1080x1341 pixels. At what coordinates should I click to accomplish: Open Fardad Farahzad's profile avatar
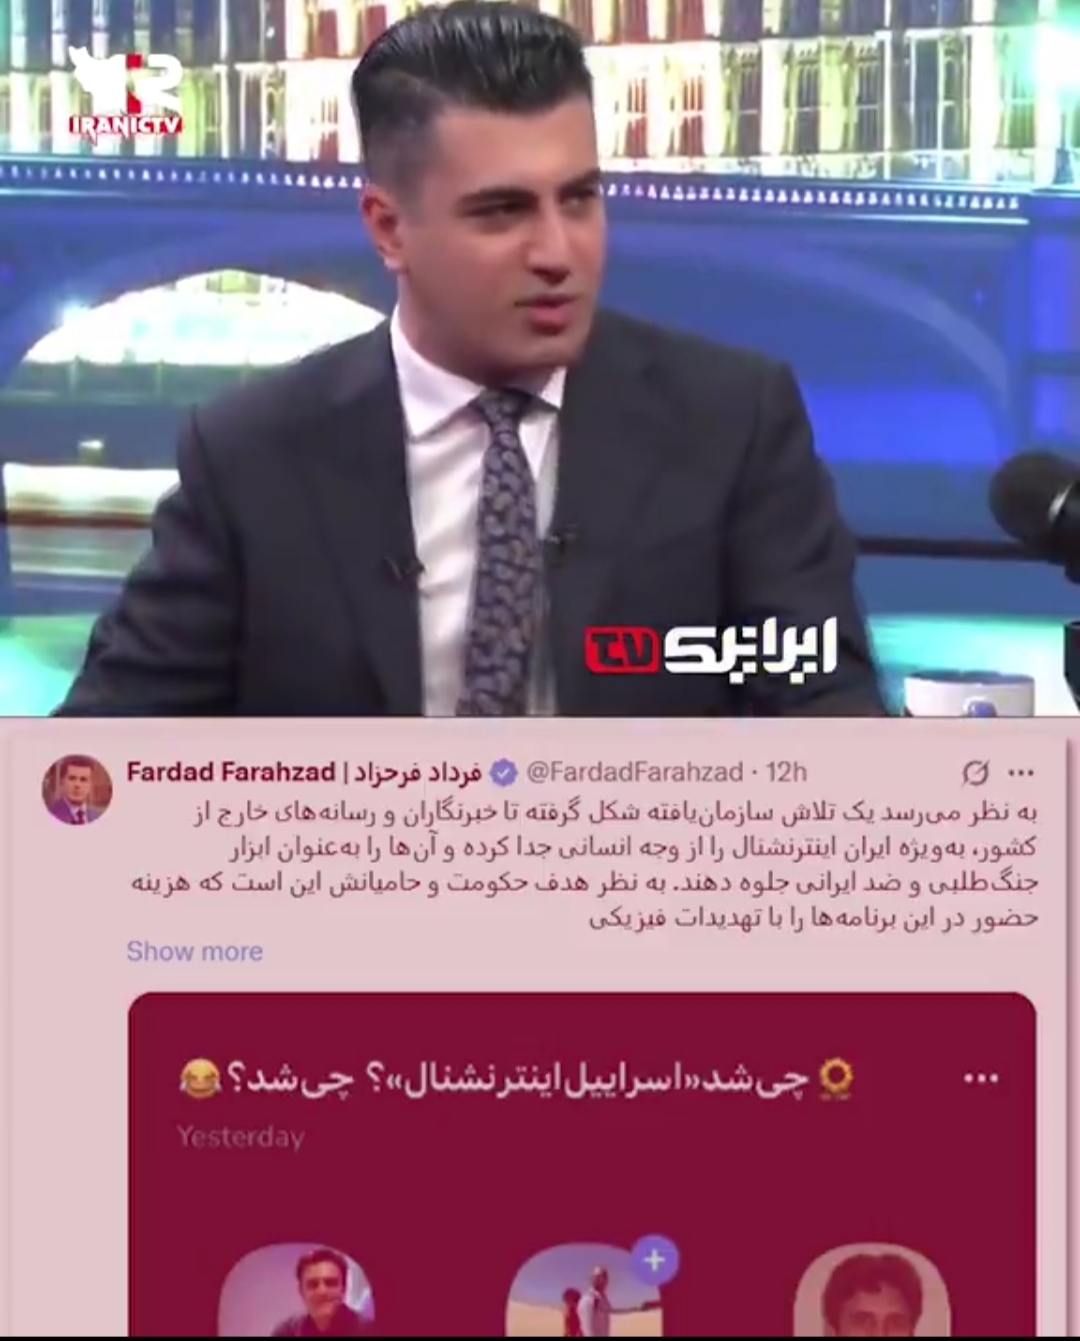point(77,790)
